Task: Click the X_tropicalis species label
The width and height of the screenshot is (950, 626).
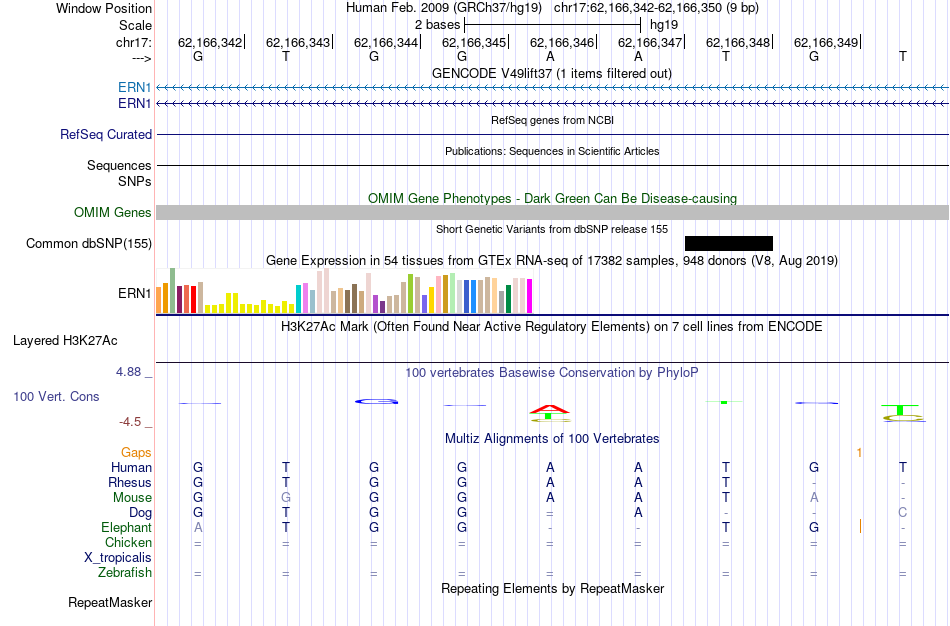Action: click(118, 558)
